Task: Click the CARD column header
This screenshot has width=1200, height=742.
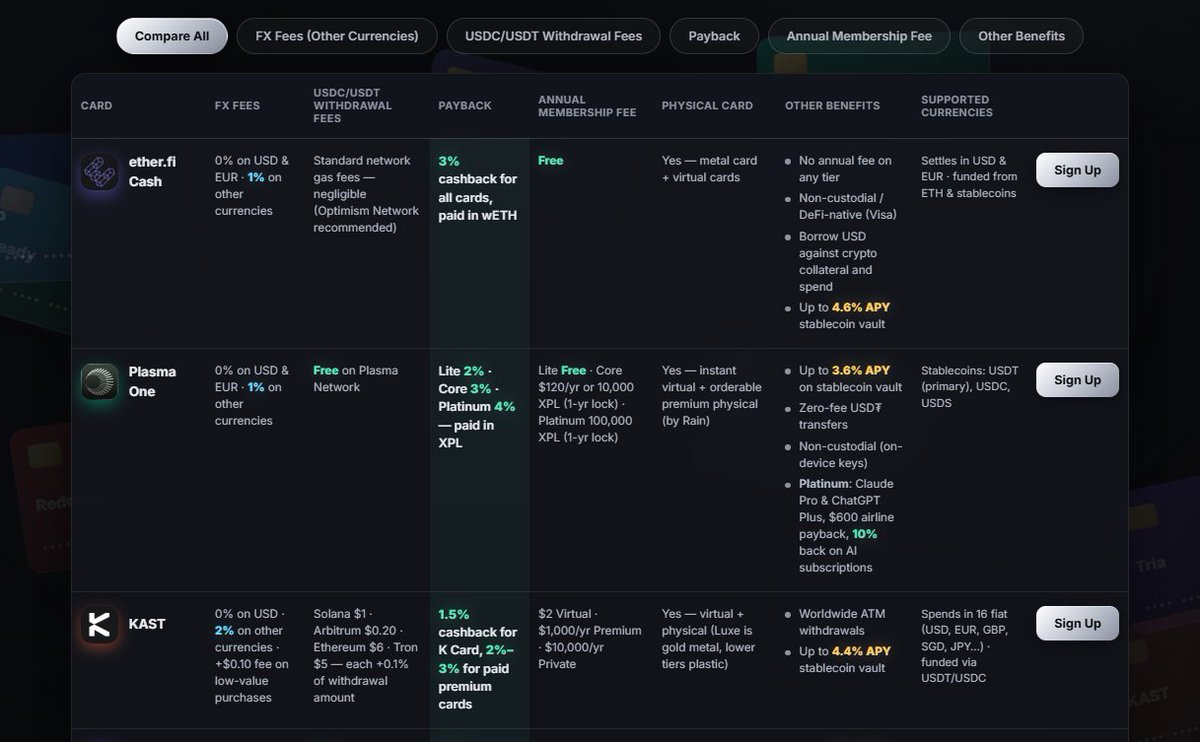Action: pyautogui.click(x=96, y=106)
